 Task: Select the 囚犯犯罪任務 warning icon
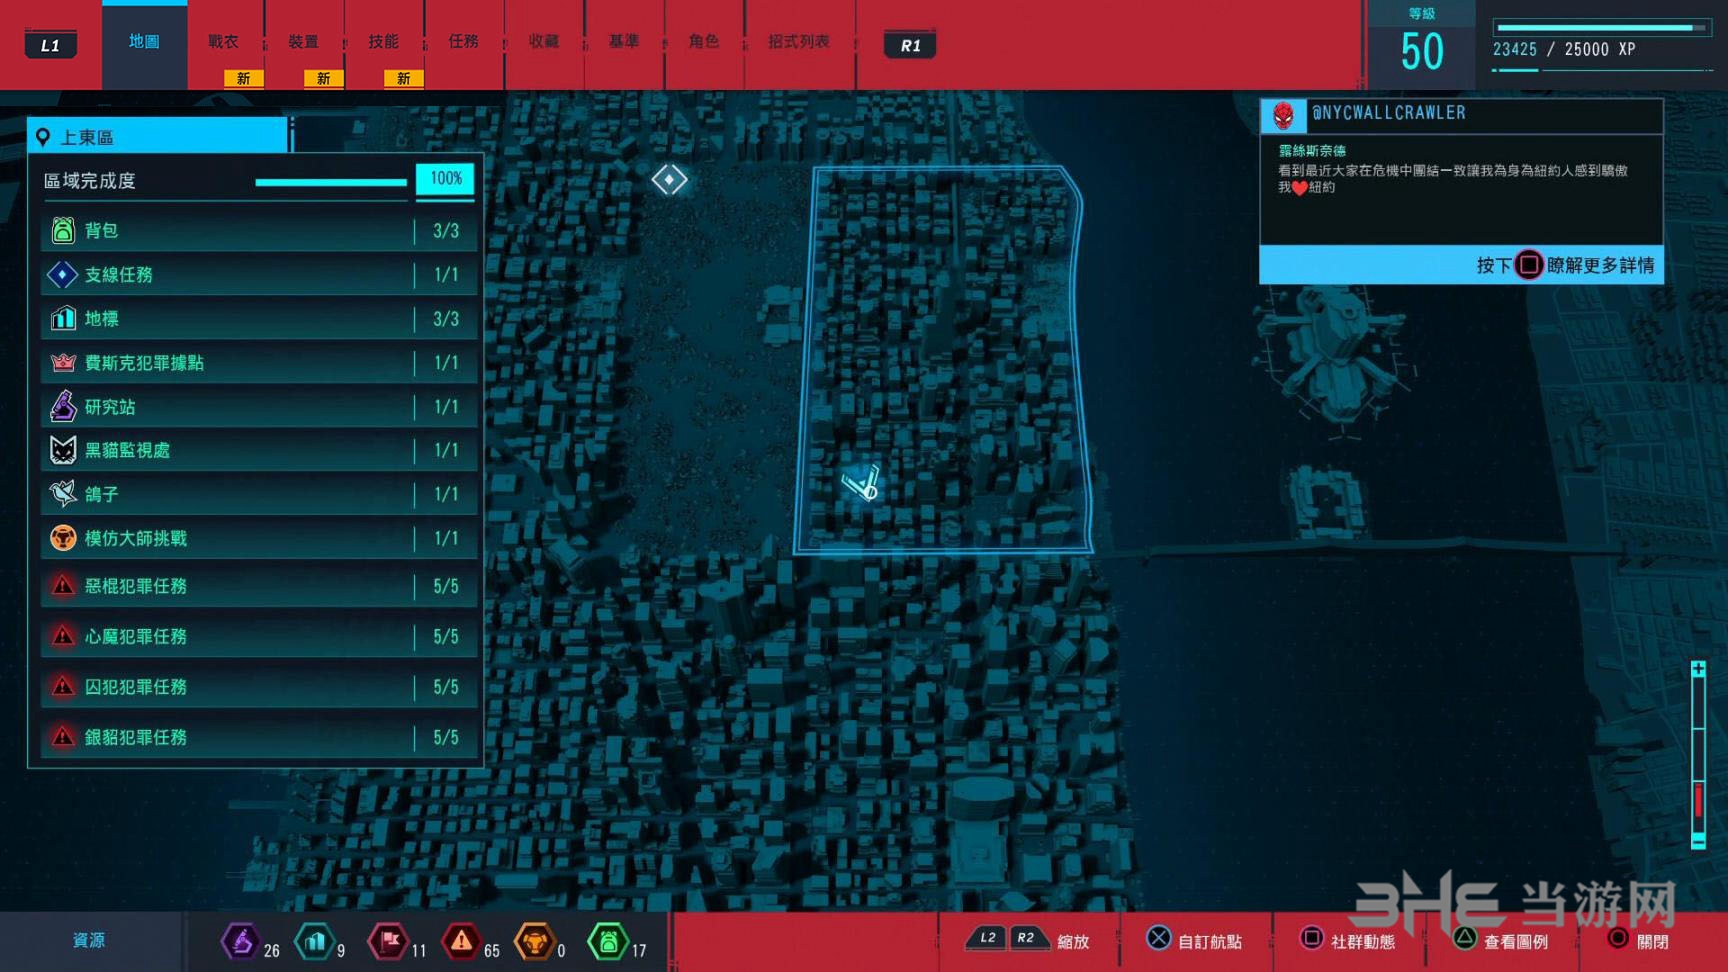pyautogui.click(x=62, y=686)
